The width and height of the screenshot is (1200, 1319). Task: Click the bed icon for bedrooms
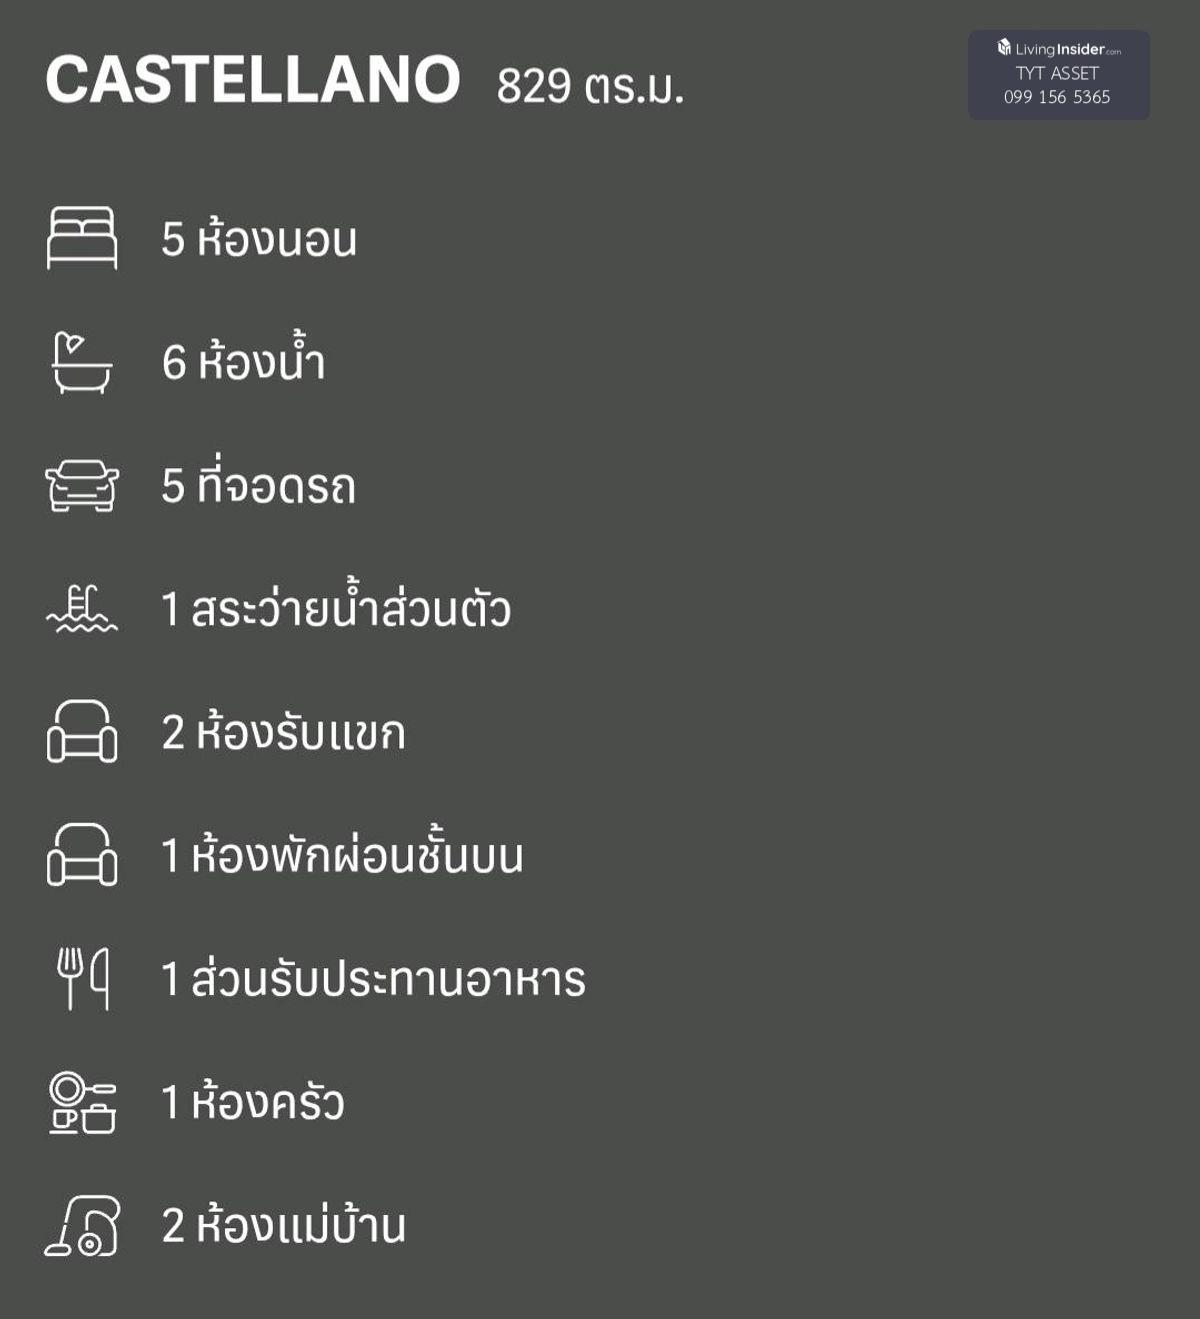(x=82, y=238)
